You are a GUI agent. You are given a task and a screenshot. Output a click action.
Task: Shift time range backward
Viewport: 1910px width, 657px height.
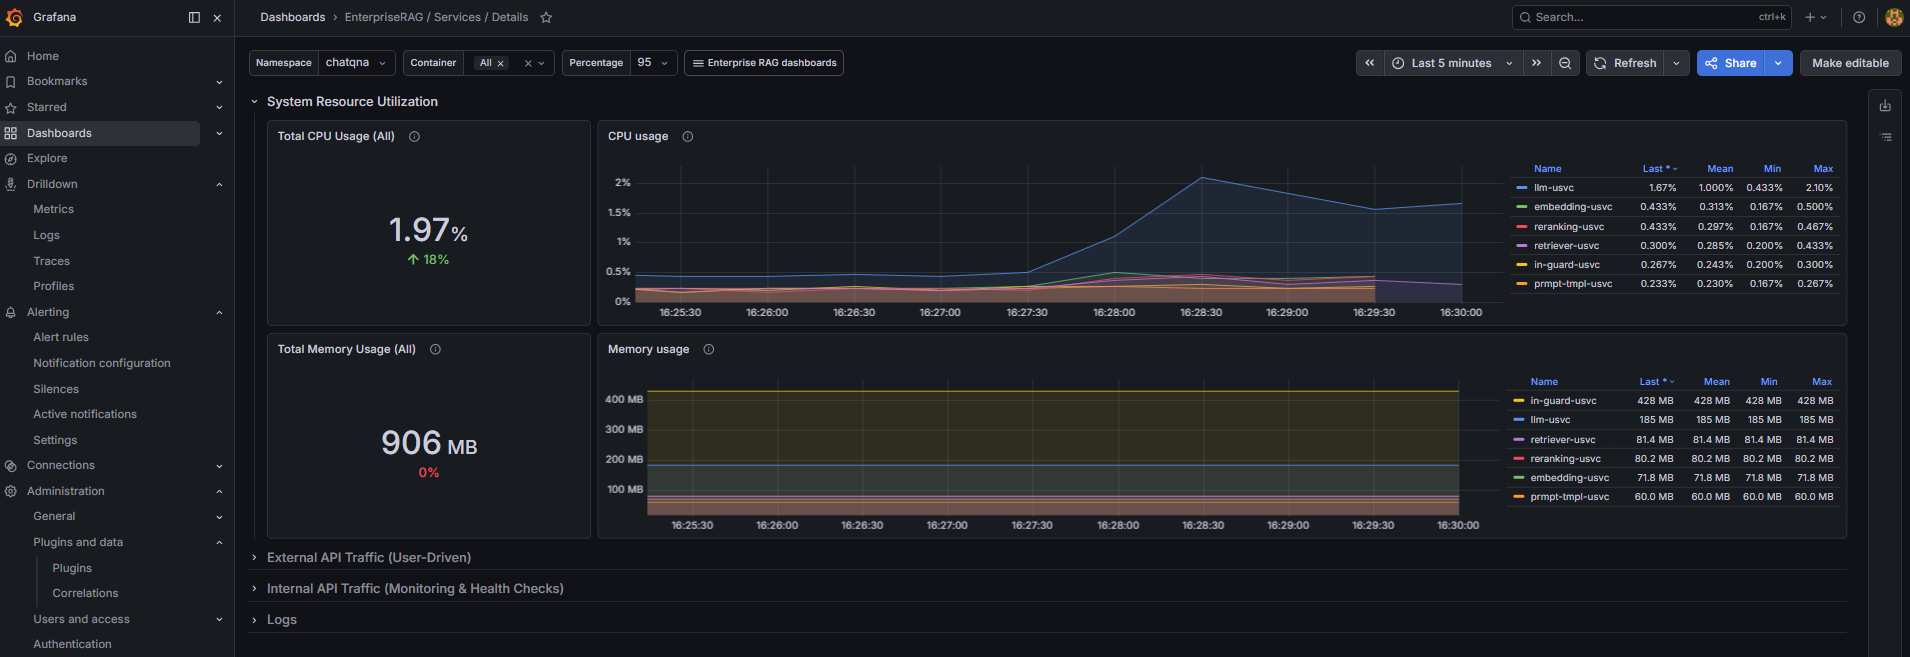coord(1369,63)
